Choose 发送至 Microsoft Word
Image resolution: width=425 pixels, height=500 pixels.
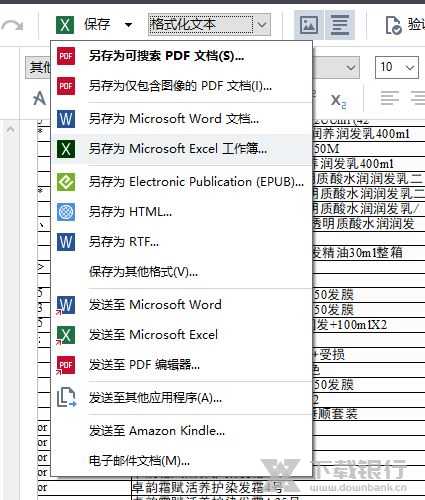tap(182, 305)
